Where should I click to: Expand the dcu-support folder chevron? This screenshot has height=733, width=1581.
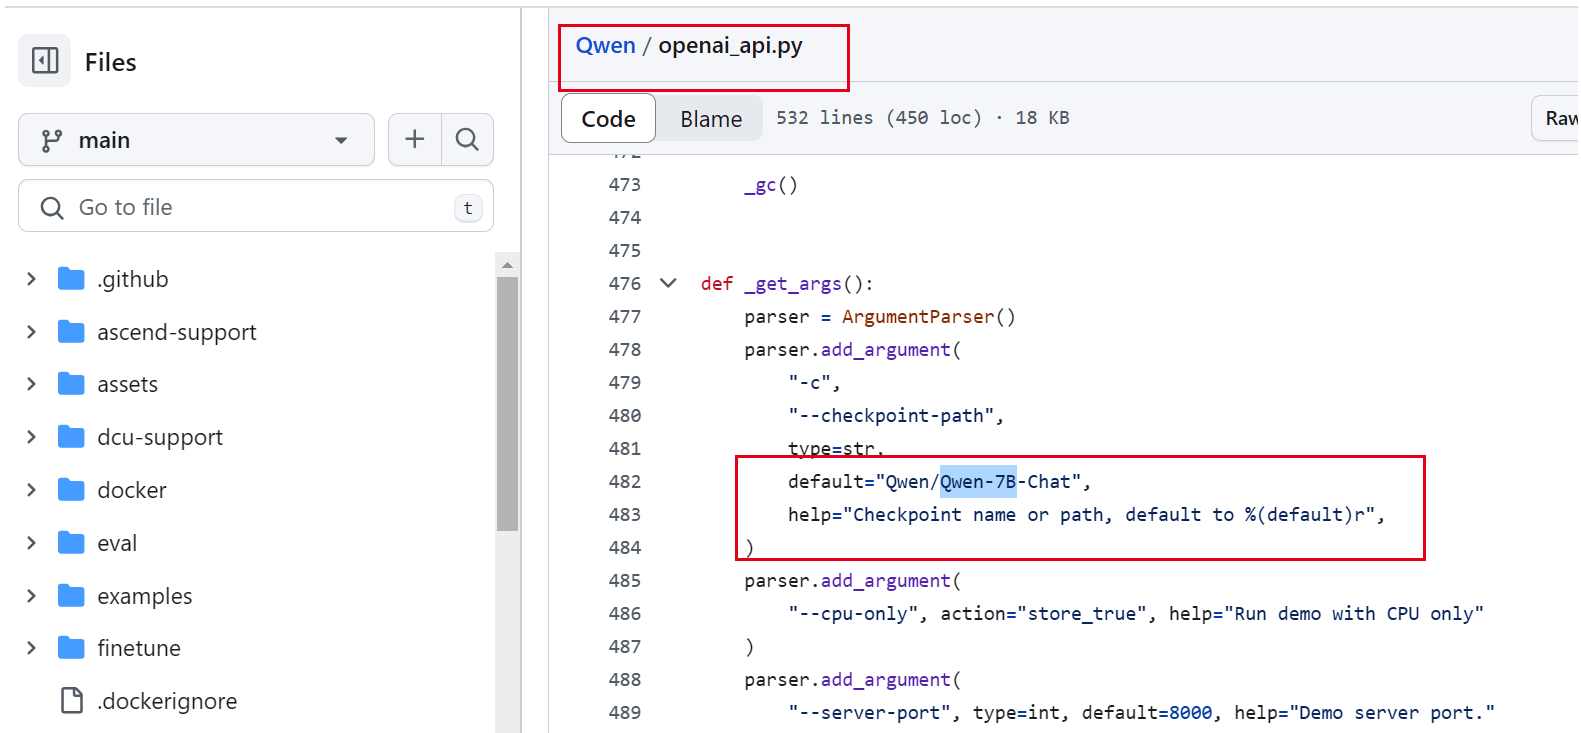click(31, 437)
